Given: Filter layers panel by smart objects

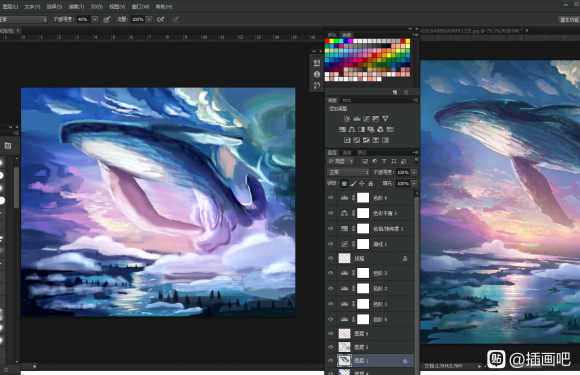Looking at the screenshot, I should [403, 161].
